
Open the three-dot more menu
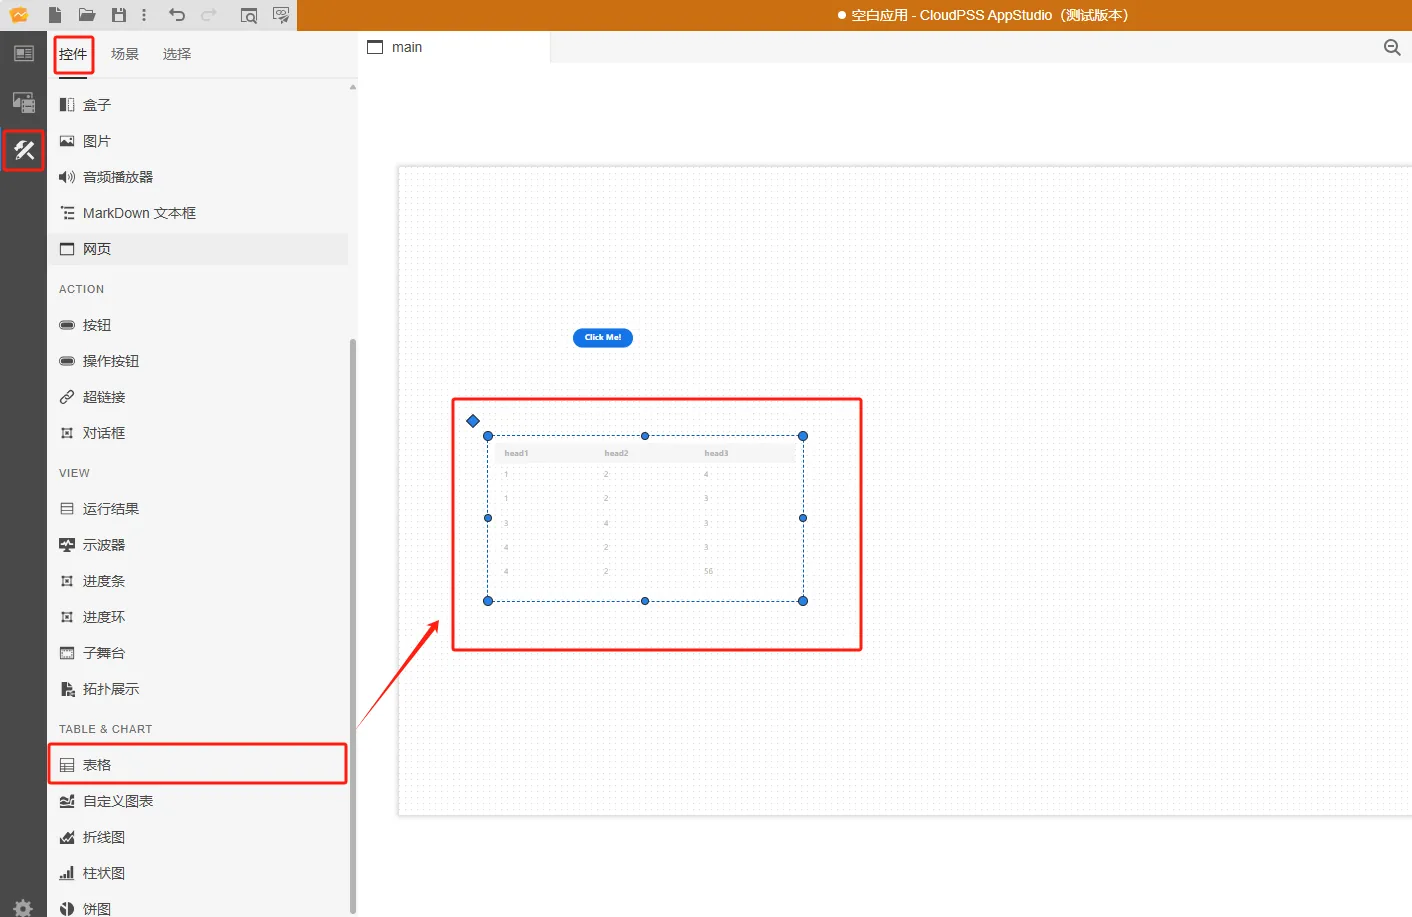[x=144, y=15]
